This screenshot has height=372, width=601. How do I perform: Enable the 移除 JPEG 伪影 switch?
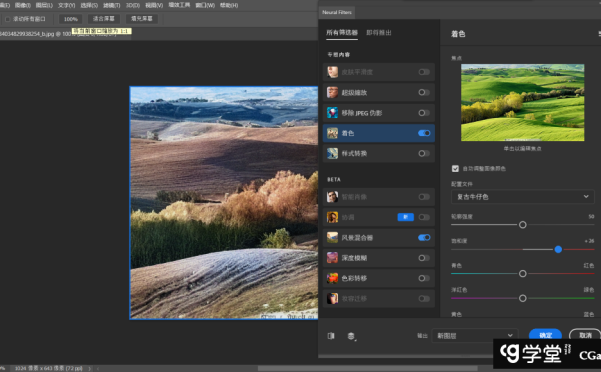coord(424,113)
